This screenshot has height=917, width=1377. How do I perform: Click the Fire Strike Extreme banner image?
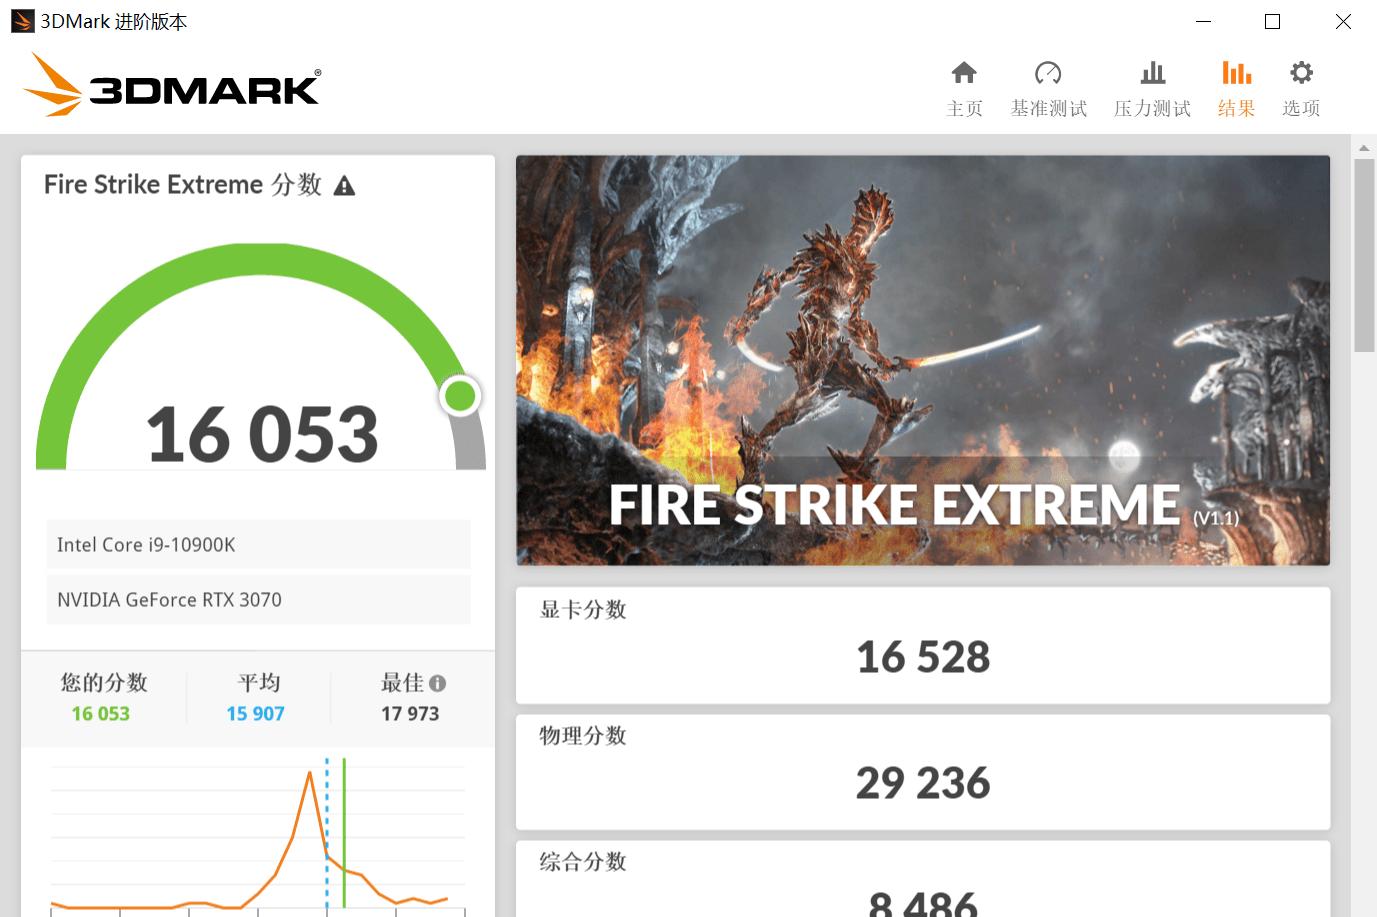923,360
